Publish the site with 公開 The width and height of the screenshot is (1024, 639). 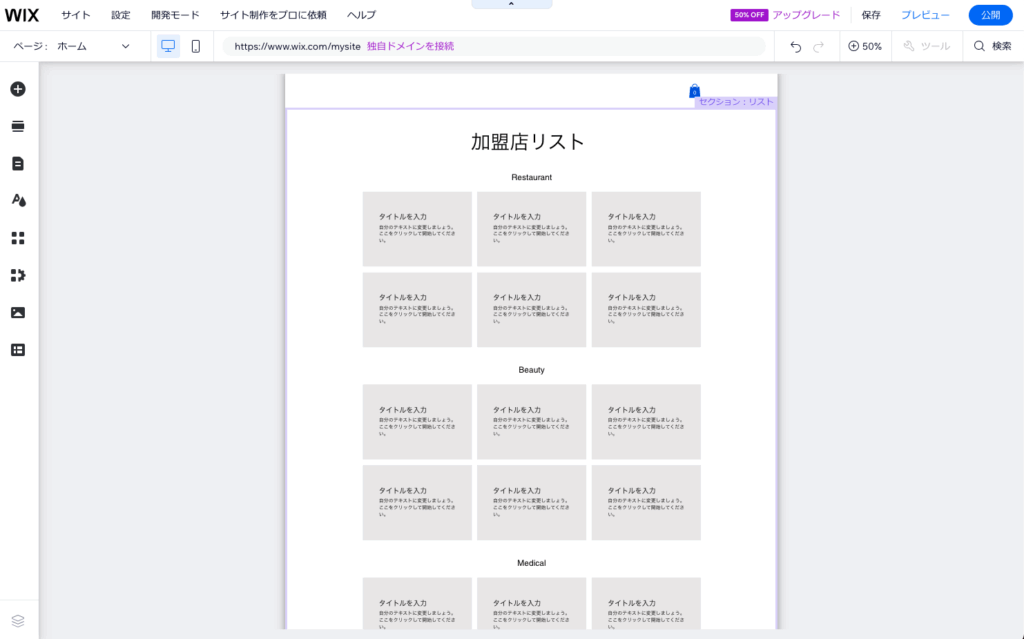coord(990,15)
